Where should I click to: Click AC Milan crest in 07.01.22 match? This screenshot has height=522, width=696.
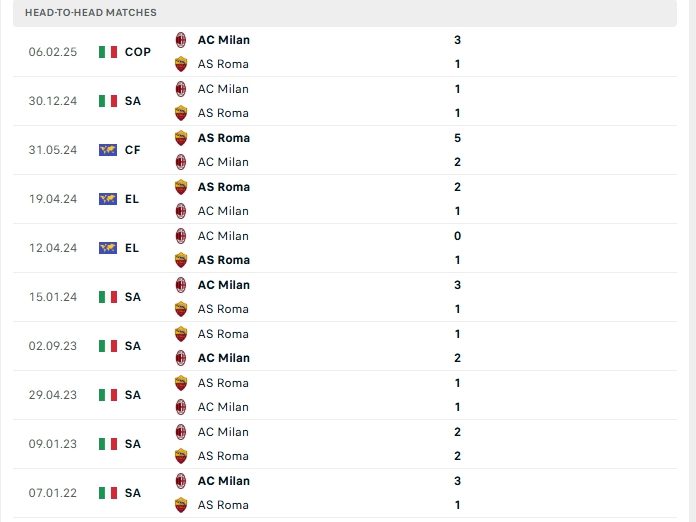click(181, 481)
